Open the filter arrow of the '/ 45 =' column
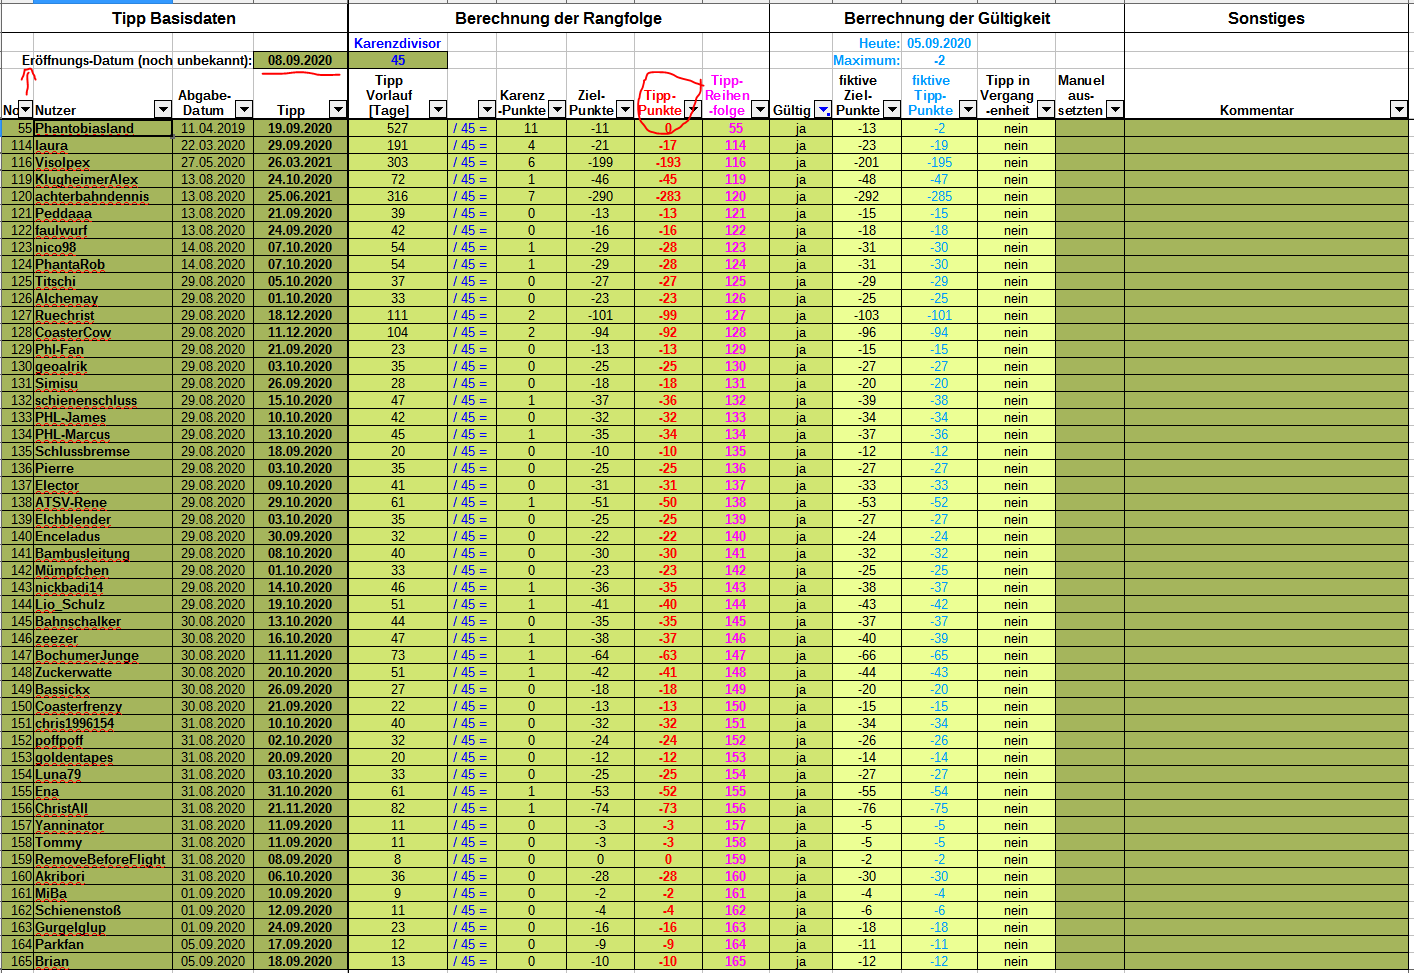This screenshot has height=973, width=1414. point(487,109)
